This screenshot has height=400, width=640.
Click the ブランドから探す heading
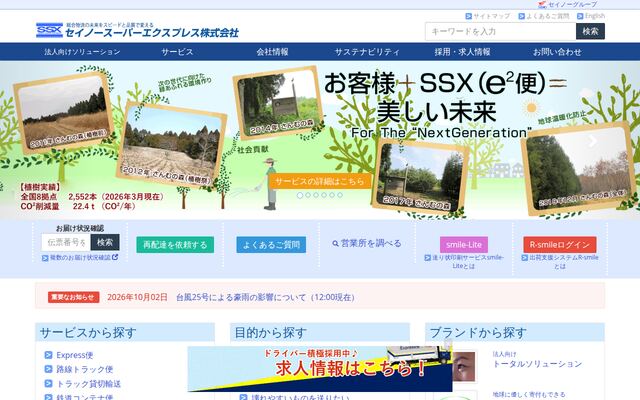click(478, 333)
